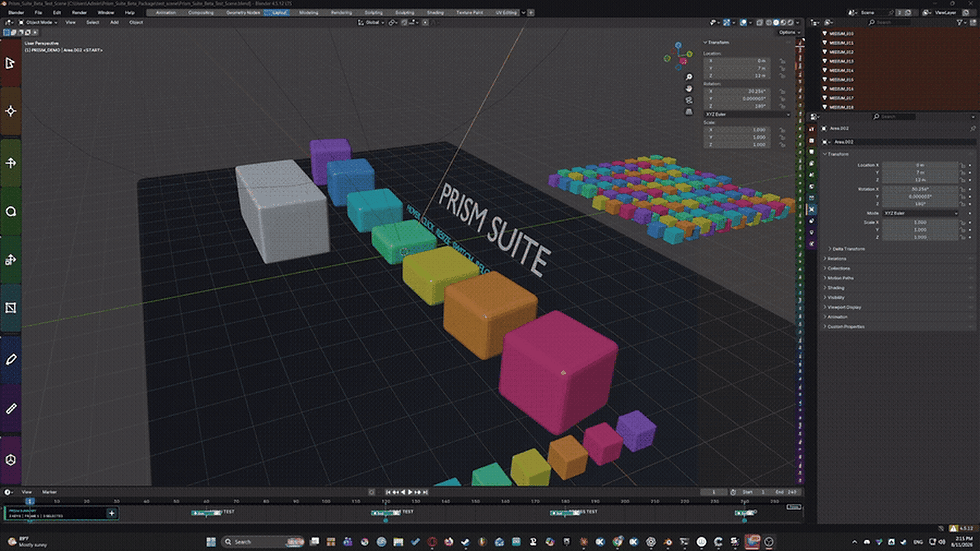Image resolution: width=980 pixels, height=551 pixels.
Task: Select the Measure ruler tool
Action: click(x=11, y=409)
